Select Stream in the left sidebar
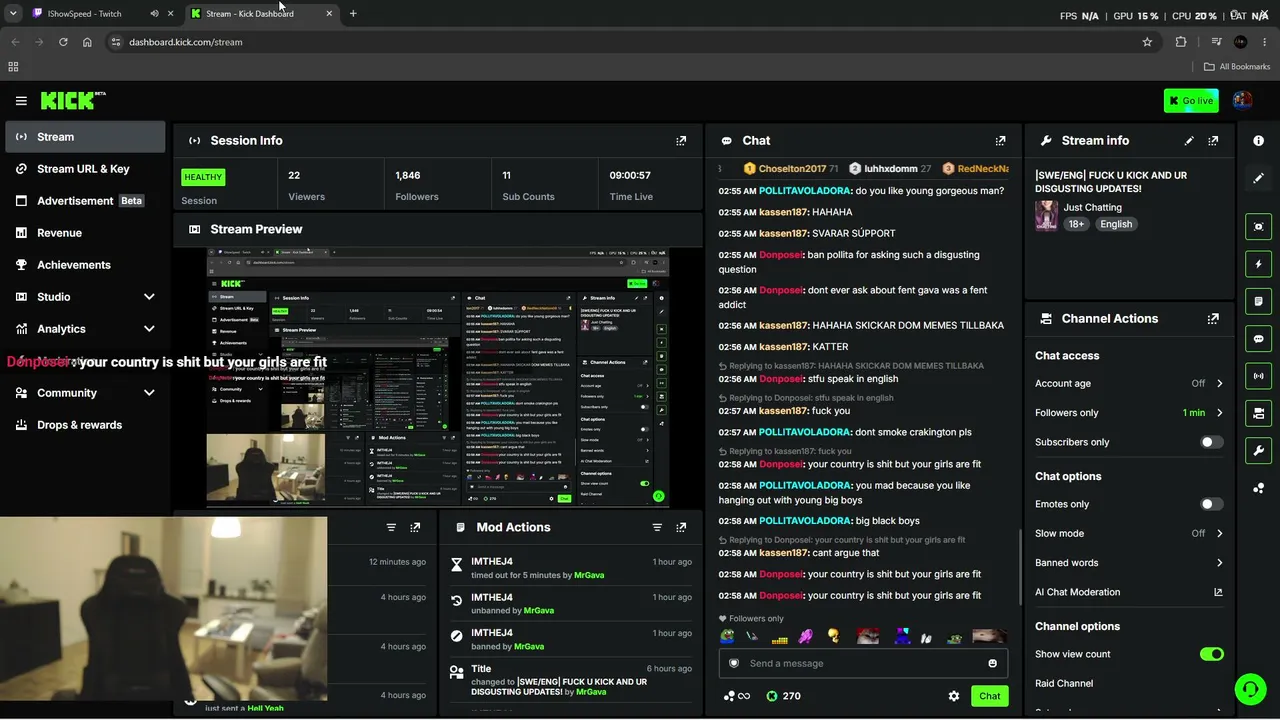The width and height of the screenshot is (1280, 720). tap(86, 137)
